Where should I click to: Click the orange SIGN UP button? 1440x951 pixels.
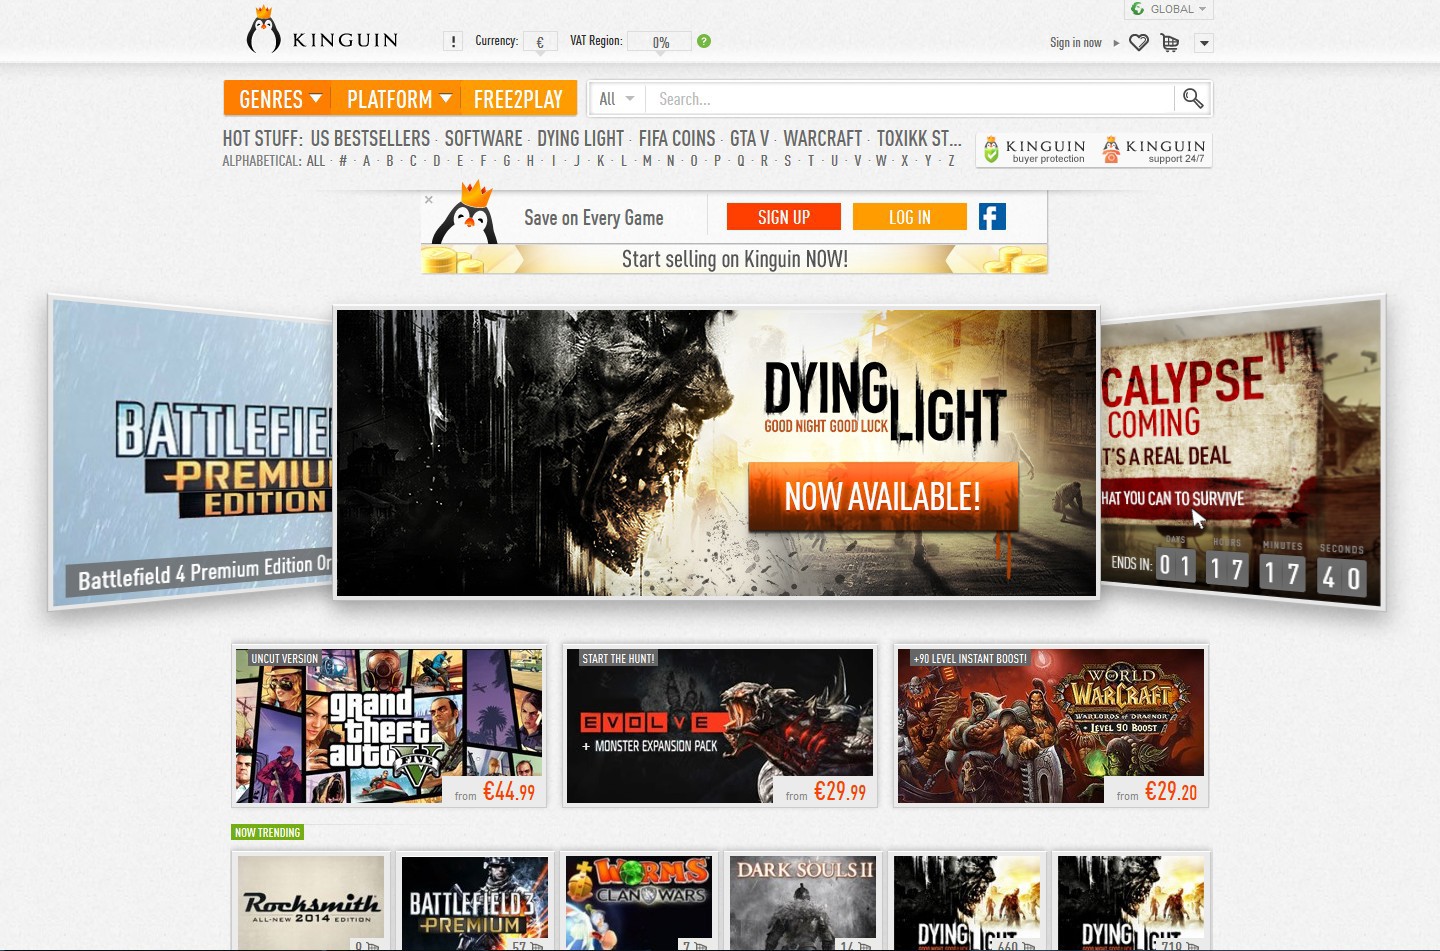pos(784,217)
